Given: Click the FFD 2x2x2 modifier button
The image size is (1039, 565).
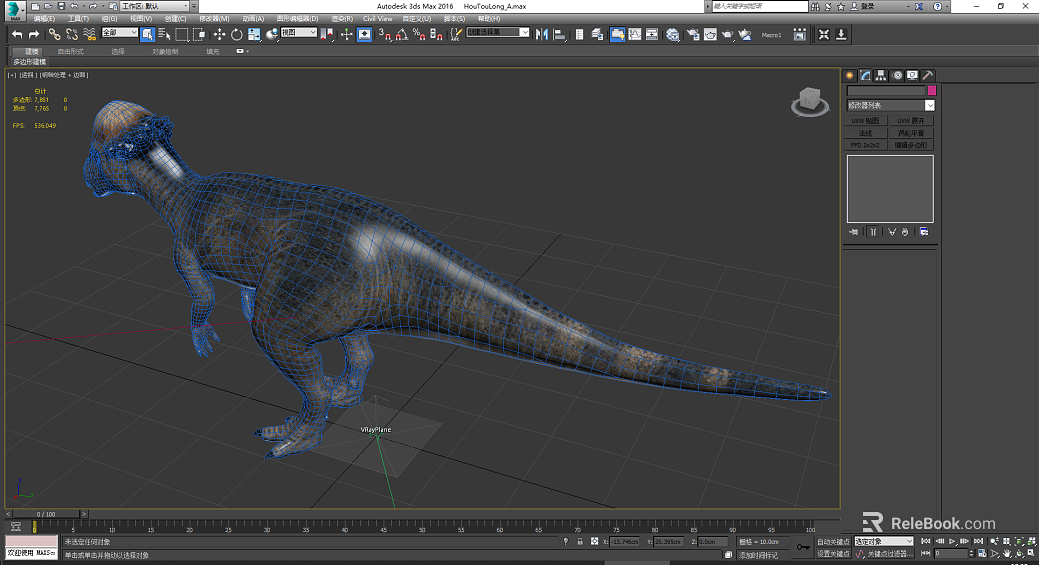Looking at the screenshot, I should (x=865, y=144).
